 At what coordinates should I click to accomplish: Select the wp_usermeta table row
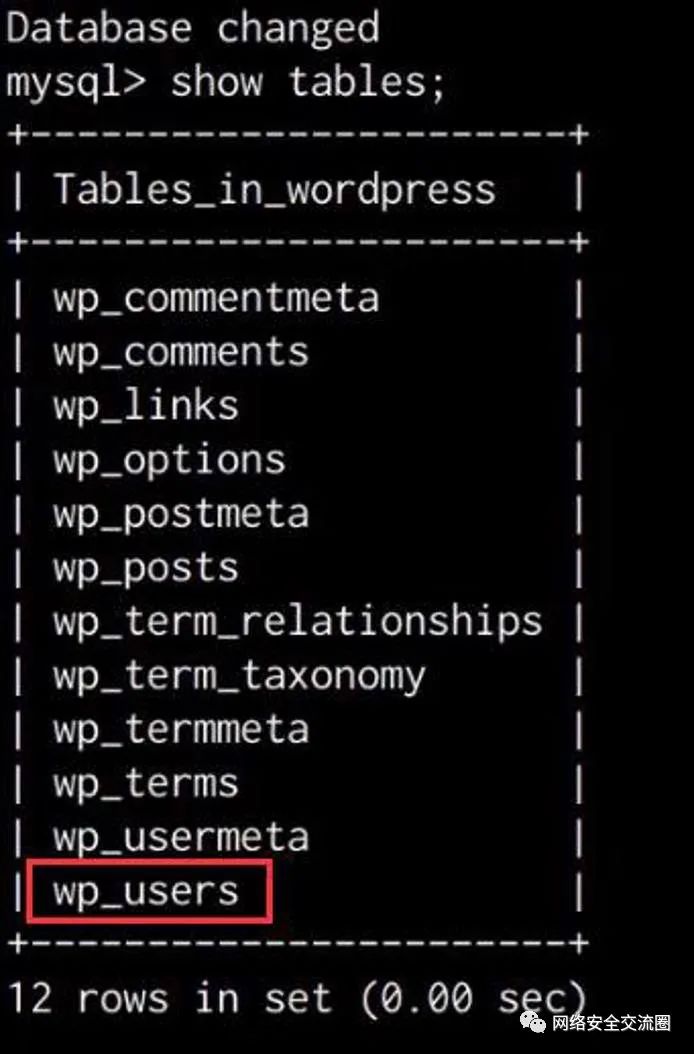(181, 838)
